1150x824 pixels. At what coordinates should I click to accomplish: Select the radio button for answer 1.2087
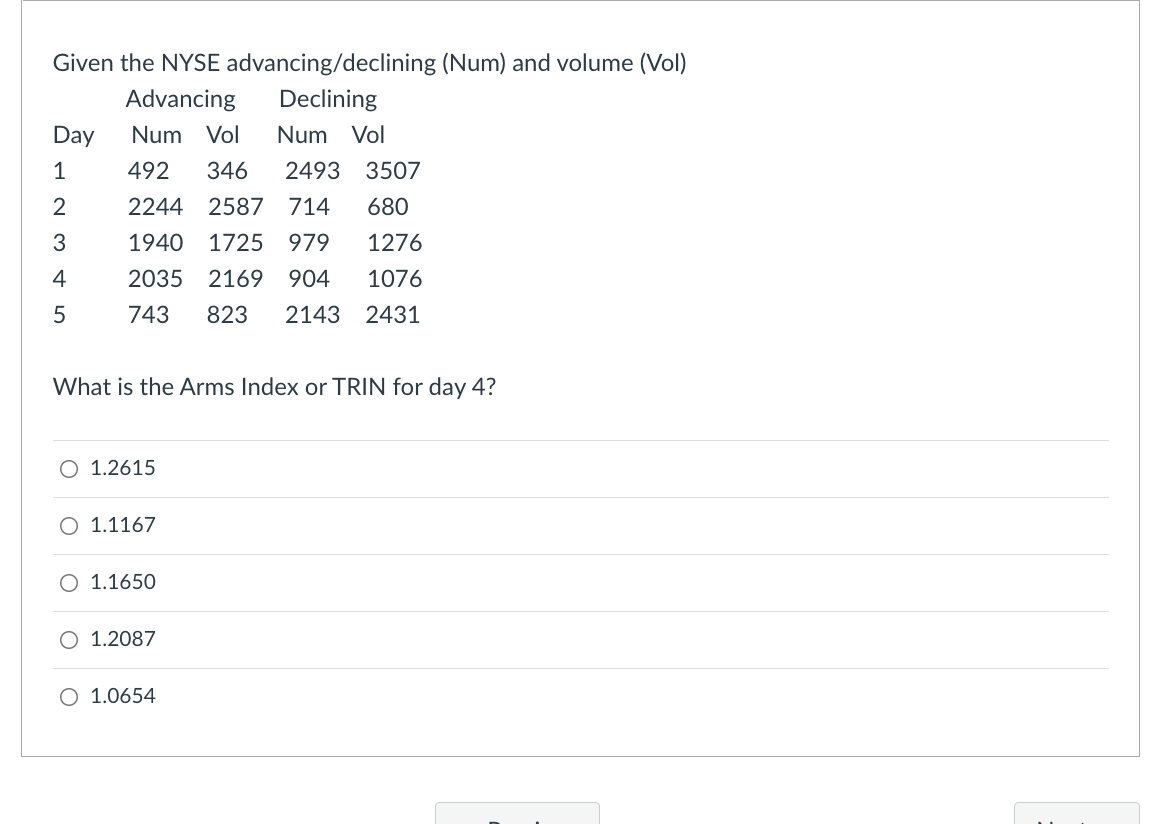(68, 639)
